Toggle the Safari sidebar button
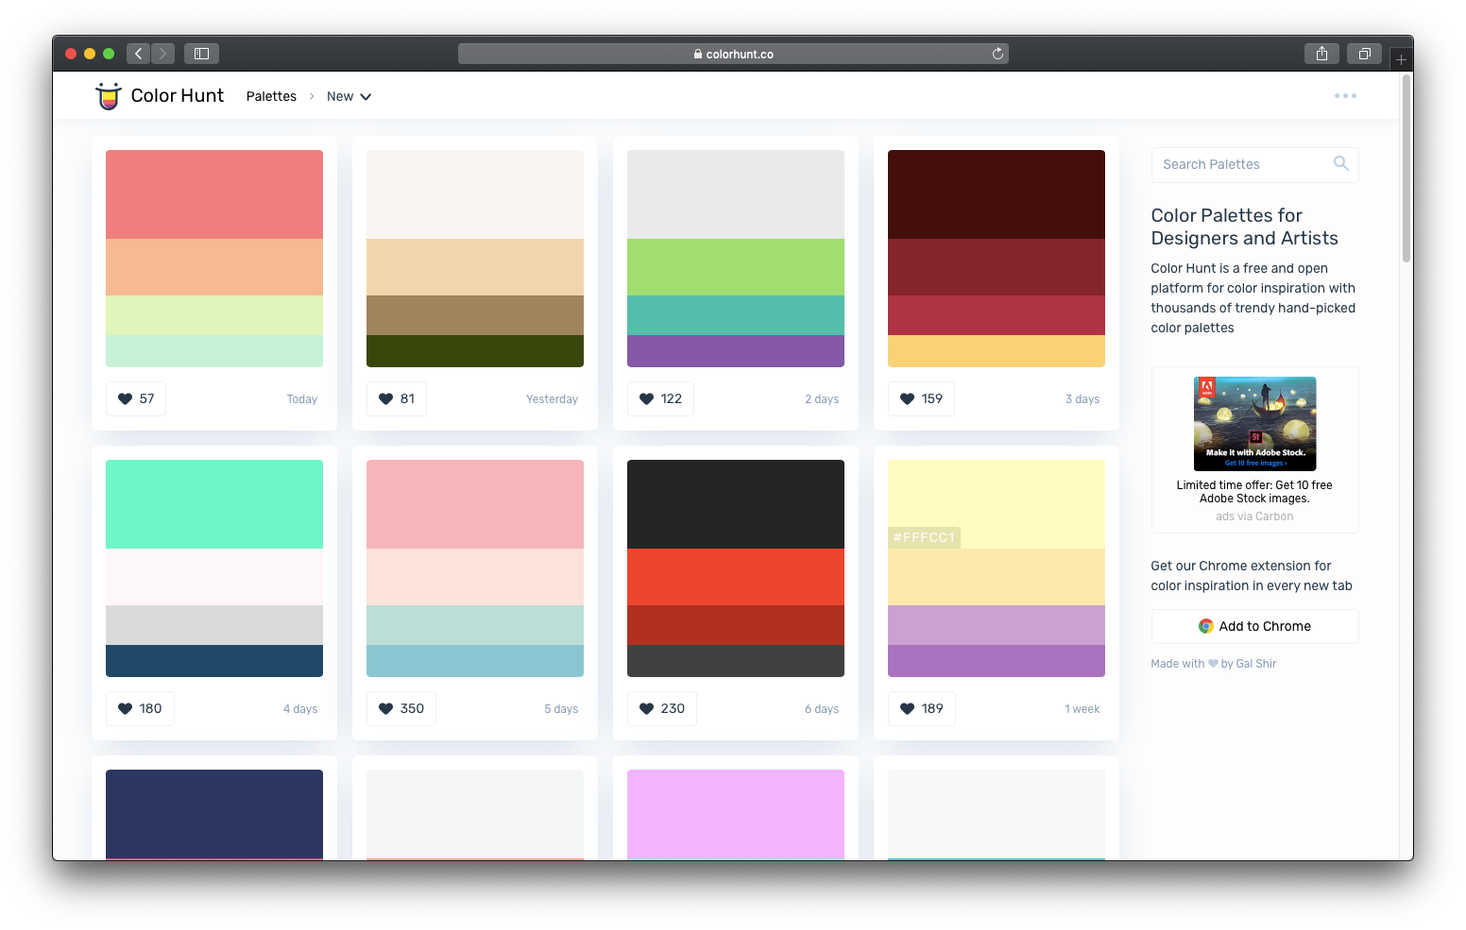This screenshot has width=1466, height=930. point(201,54)
